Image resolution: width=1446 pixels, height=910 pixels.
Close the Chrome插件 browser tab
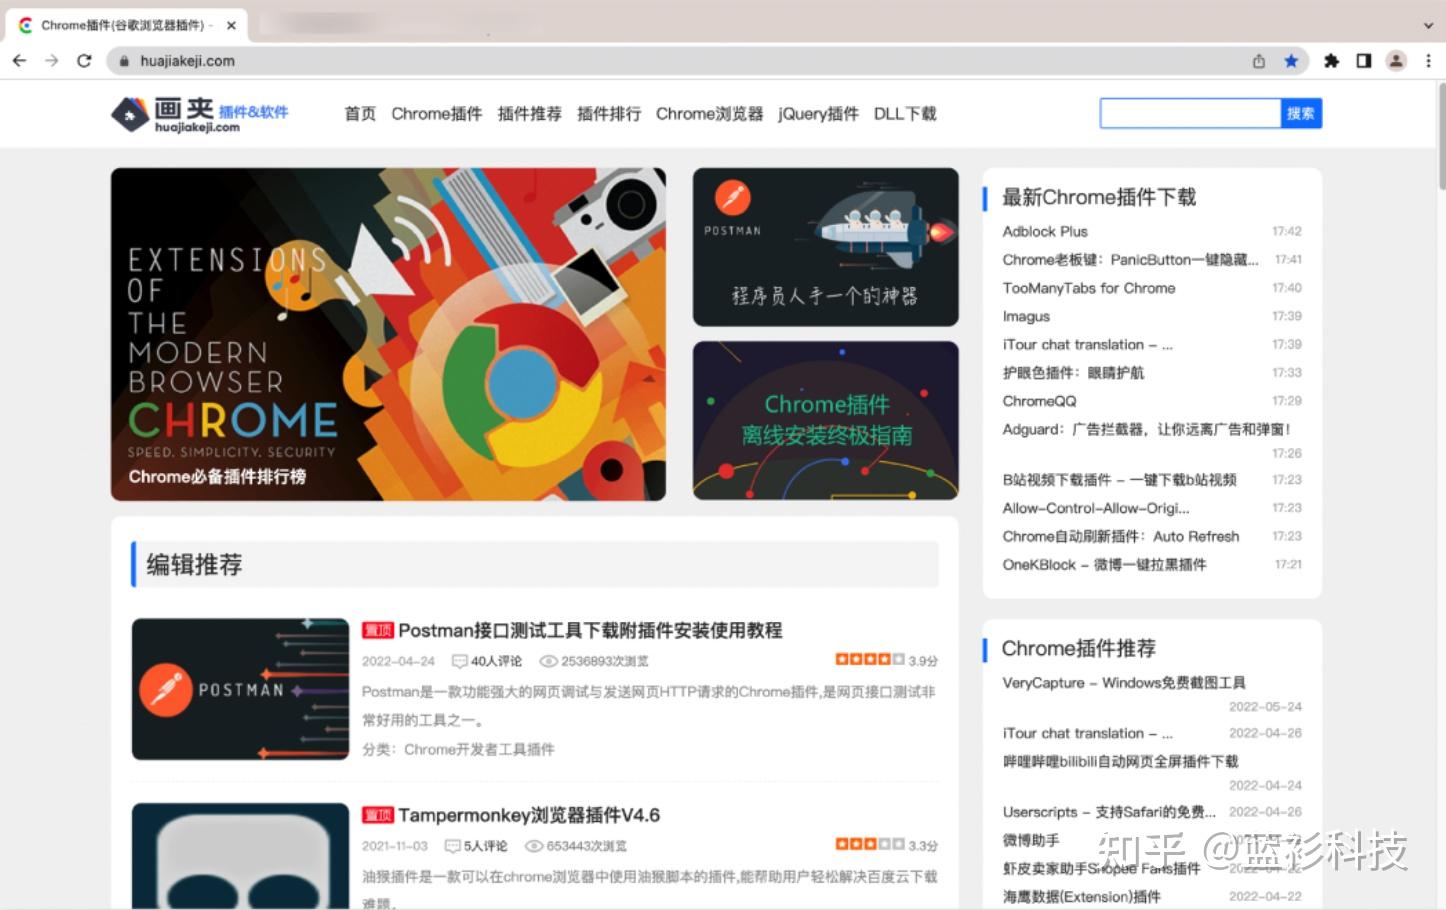click(x=232, y=25)
